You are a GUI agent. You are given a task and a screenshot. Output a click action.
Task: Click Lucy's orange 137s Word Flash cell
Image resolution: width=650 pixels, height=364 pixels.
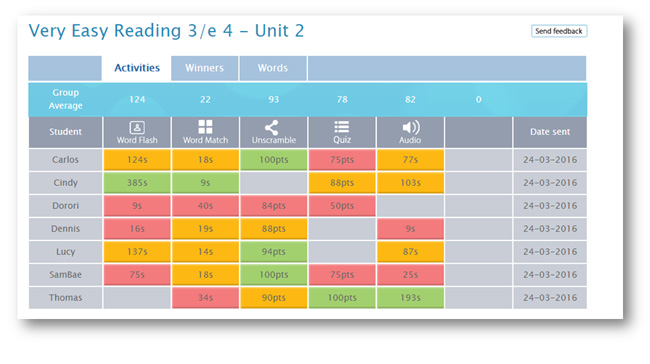[x=137, y=252]
